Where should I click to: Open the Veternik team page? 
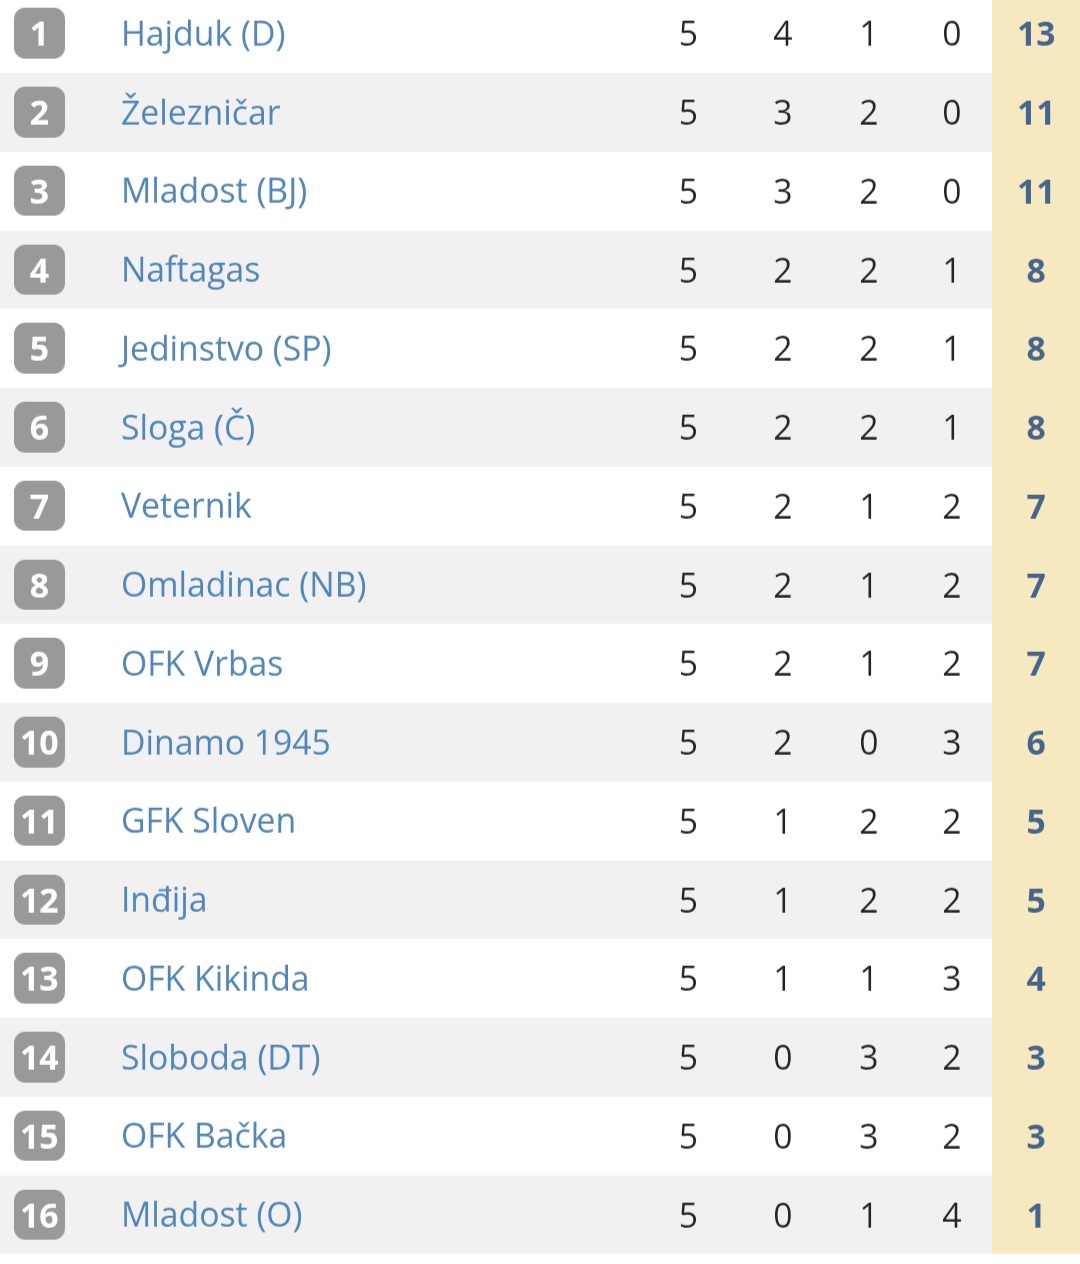click(x=186, y=506)
